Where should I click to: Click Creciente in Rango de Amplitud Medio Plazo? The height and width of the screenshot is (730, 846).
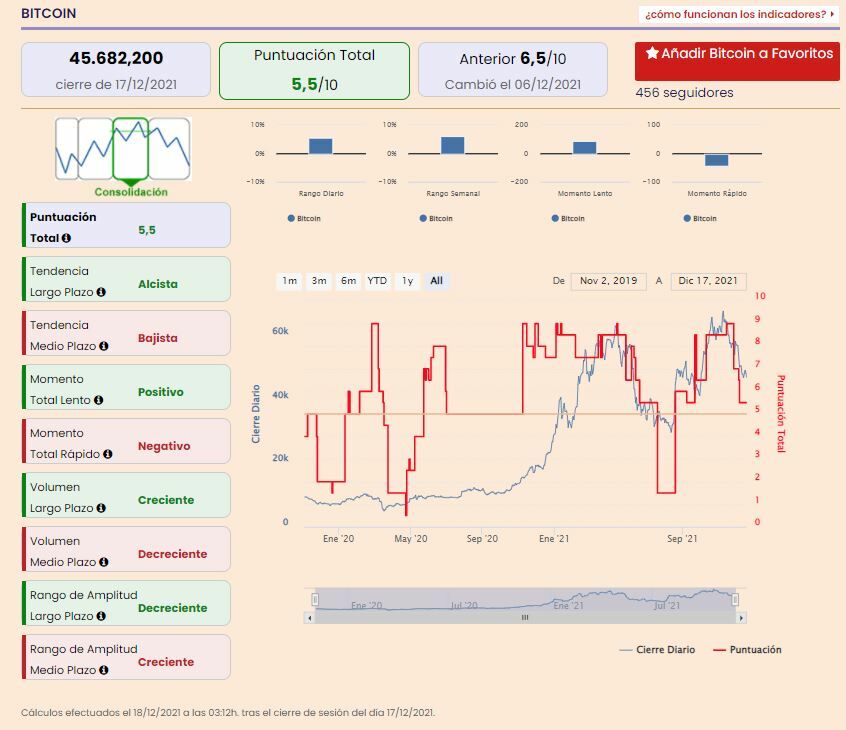[x=166, y=661]
